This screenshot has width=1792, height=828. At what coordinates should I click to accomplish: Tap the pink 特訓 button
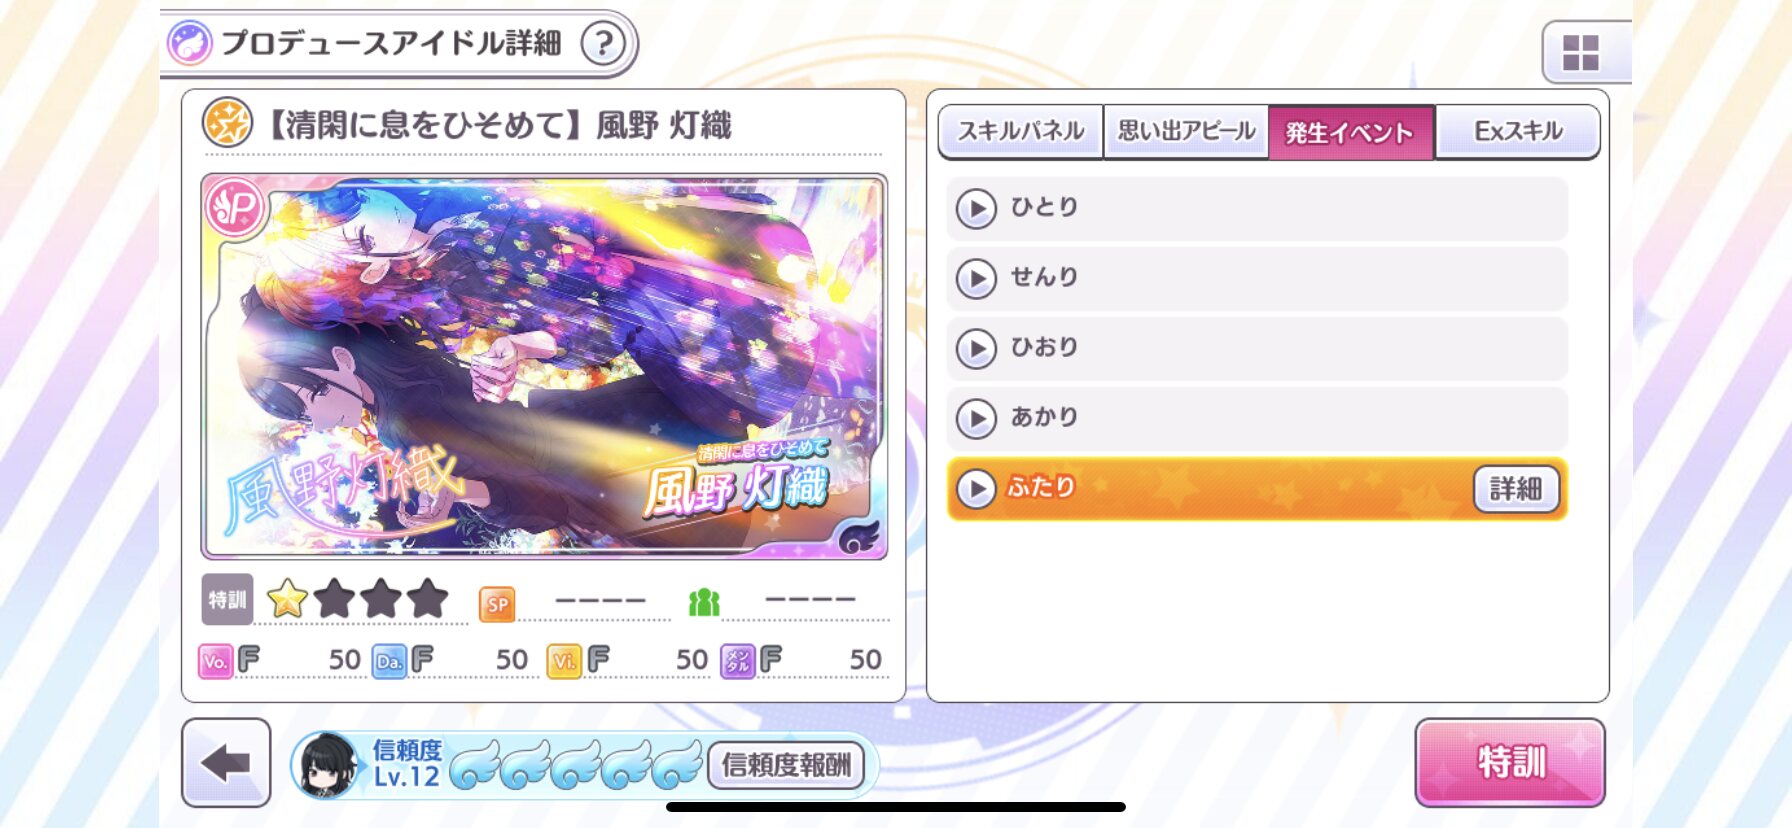[1510, 762]
